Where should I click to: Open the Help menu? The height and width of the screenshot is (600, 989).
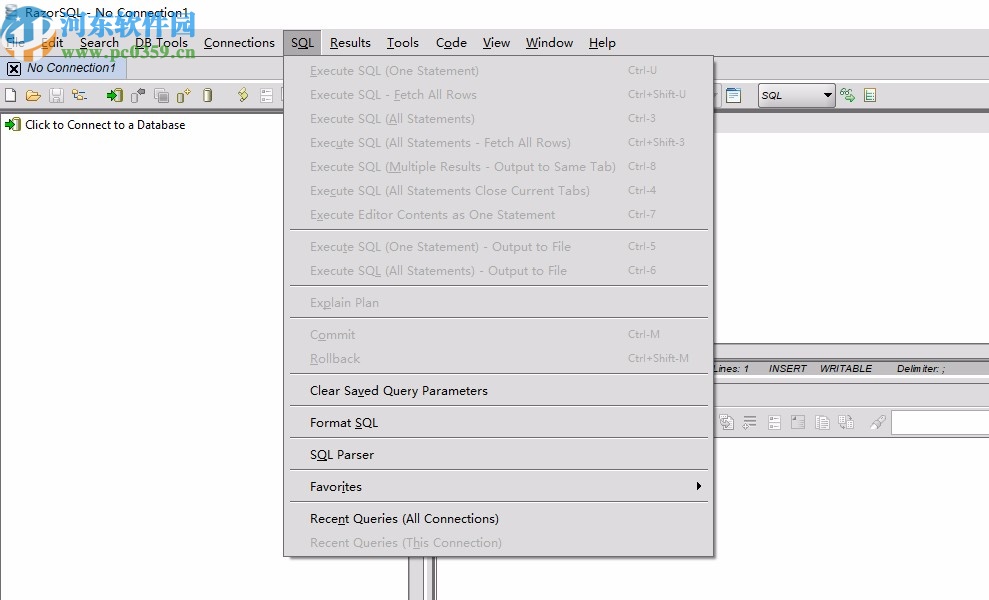[602, 42]
